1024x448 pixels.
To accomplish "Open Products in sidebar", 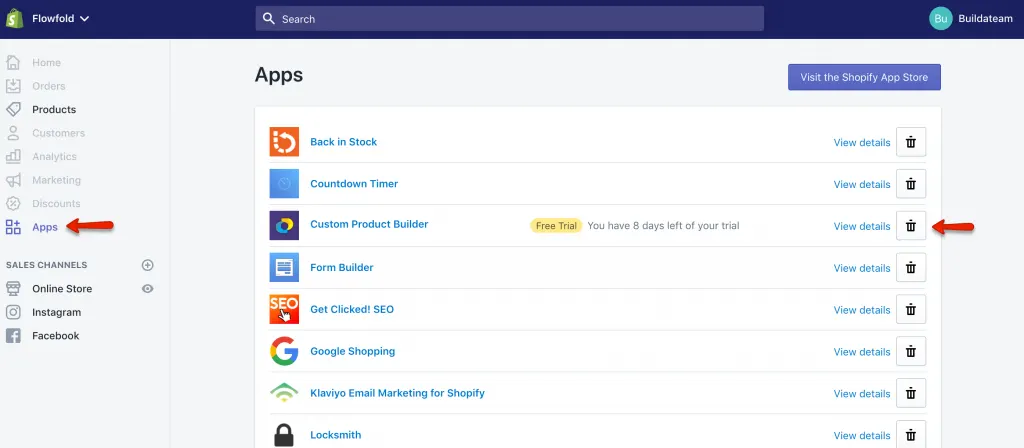I will point(54,110).
